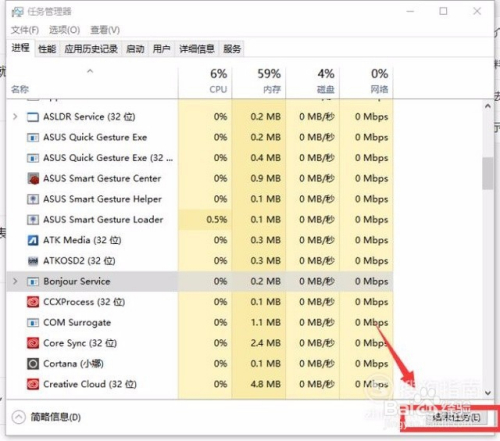
Task: Expand the Bonjour Service process group
Action: tap(15, 281)
